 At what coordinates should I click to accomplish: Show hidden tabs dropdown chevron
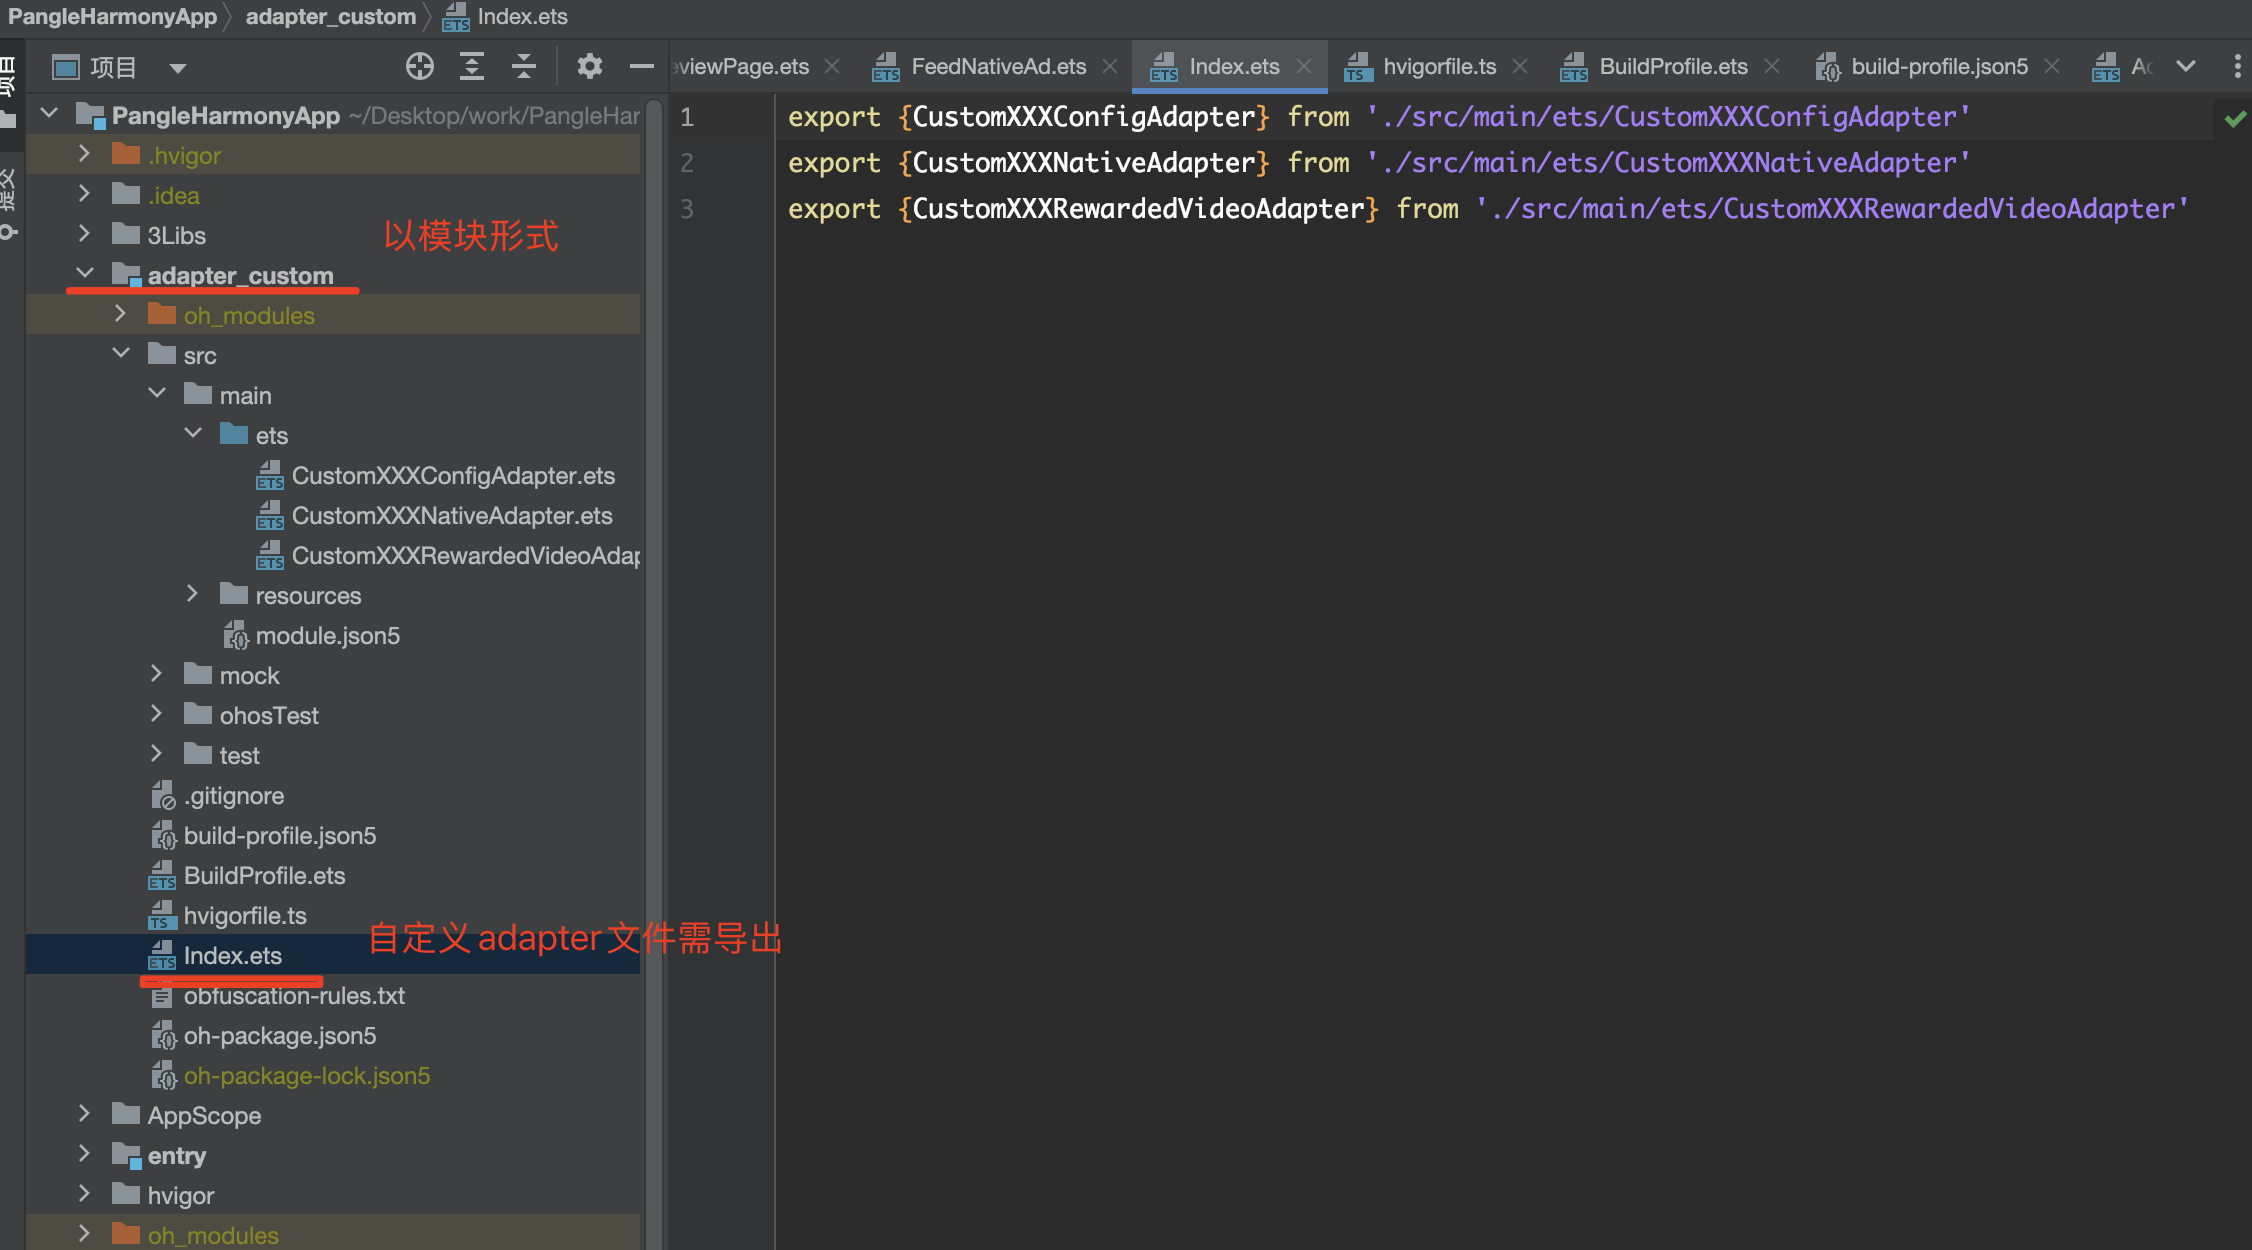[x=2186, y=66]
